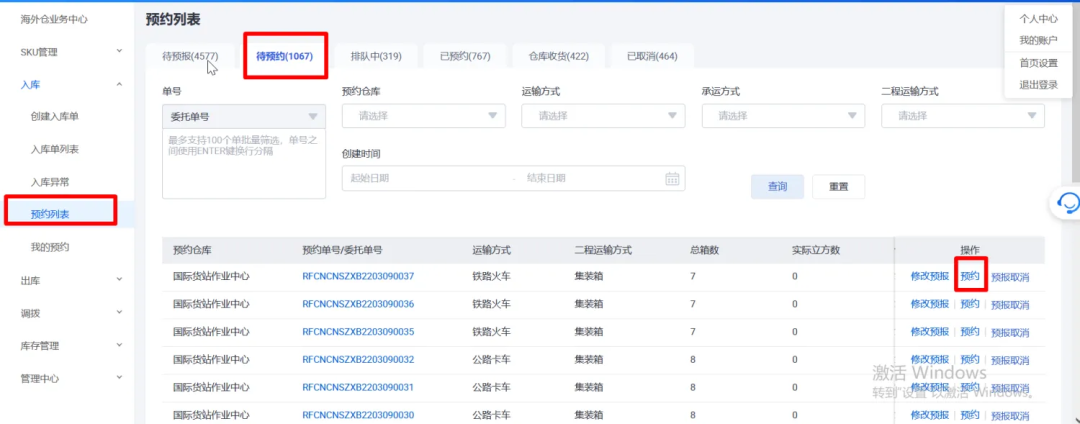Image resolution: width=1080 pixels, height=424 pixels.
Task: Open the 预约仓库 dropdown
Action: (424, 116)
